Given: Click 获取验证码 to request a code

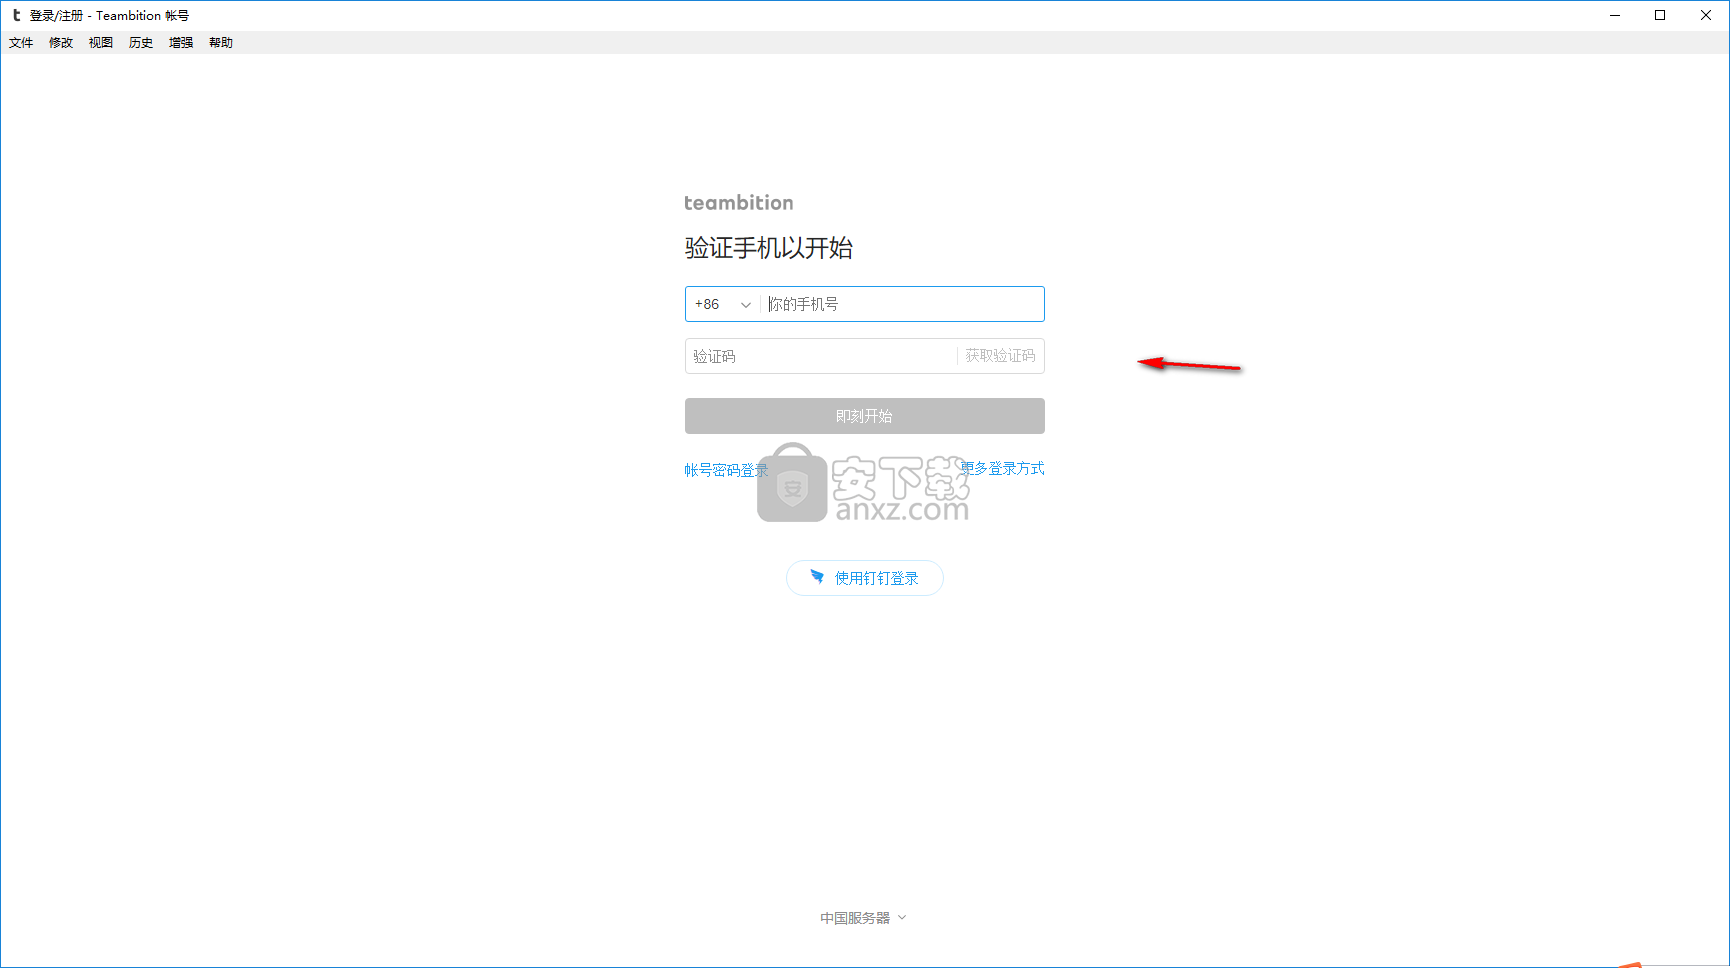Looking at the screenshot, I should pos(1000,356).
